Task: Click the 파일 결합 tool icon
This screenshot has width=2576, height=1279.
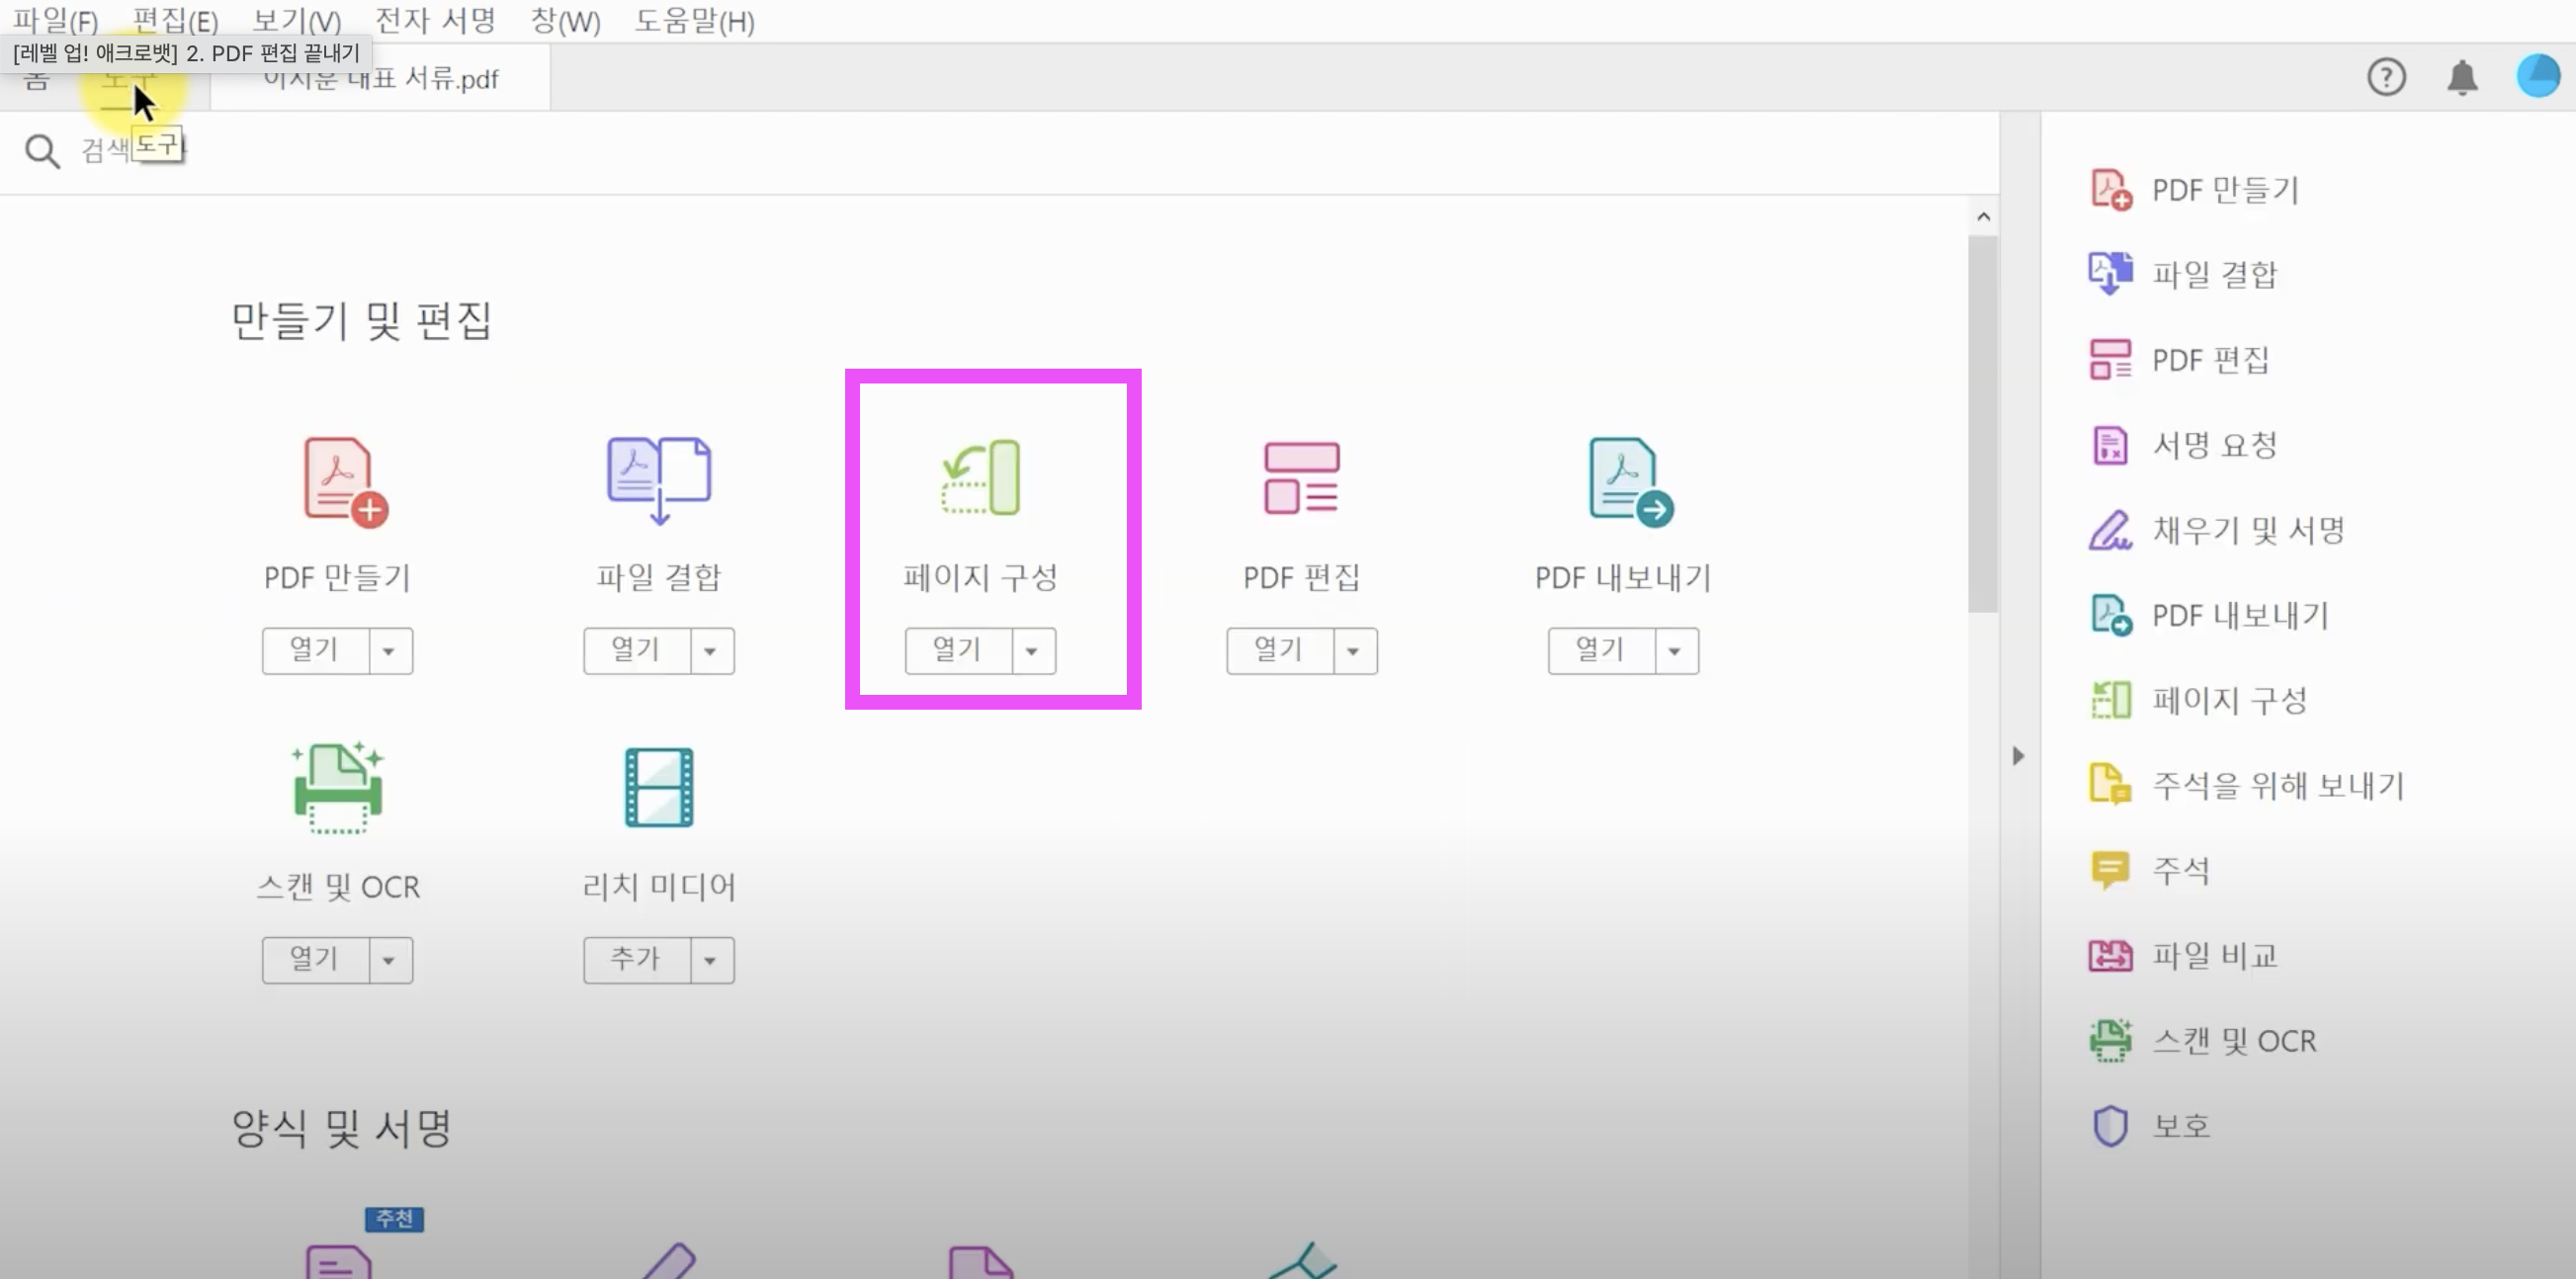Action: coord(658,479)
